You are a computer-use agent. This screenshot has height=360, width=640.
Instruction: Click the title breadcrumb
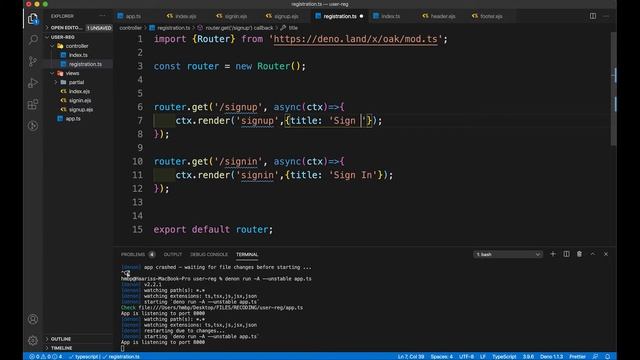(x=293, y=28)
